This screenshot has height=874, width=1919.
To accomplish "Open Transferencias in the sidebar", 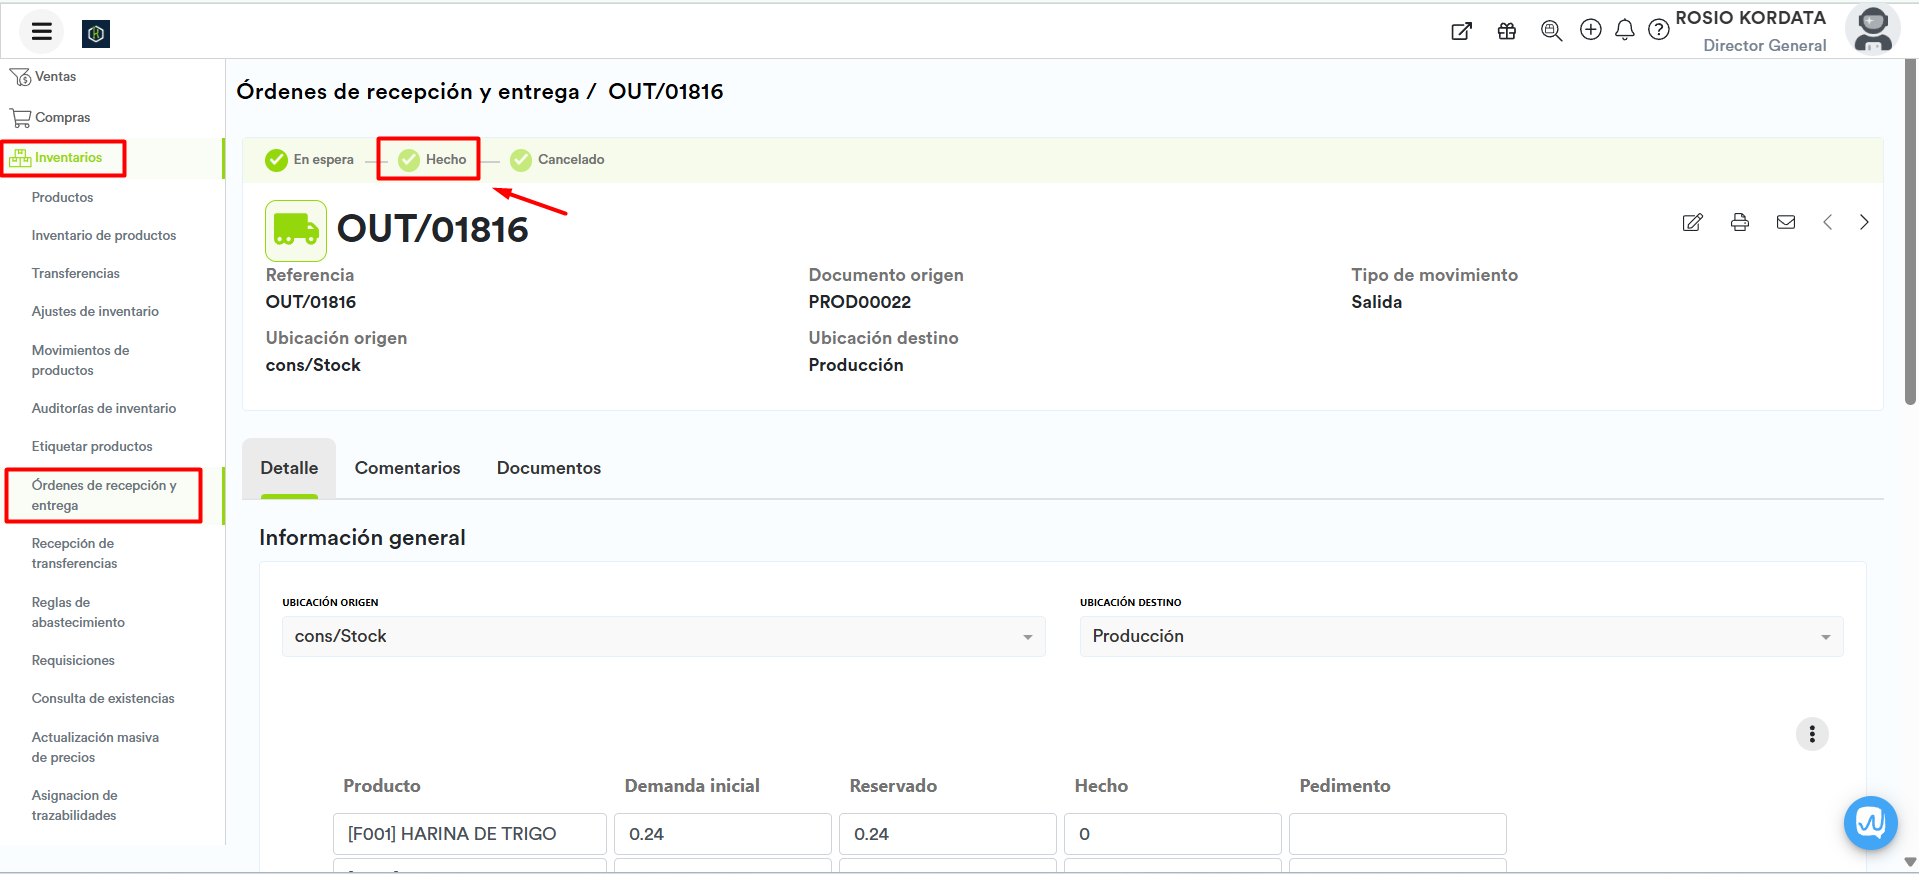I will point(75,273).
